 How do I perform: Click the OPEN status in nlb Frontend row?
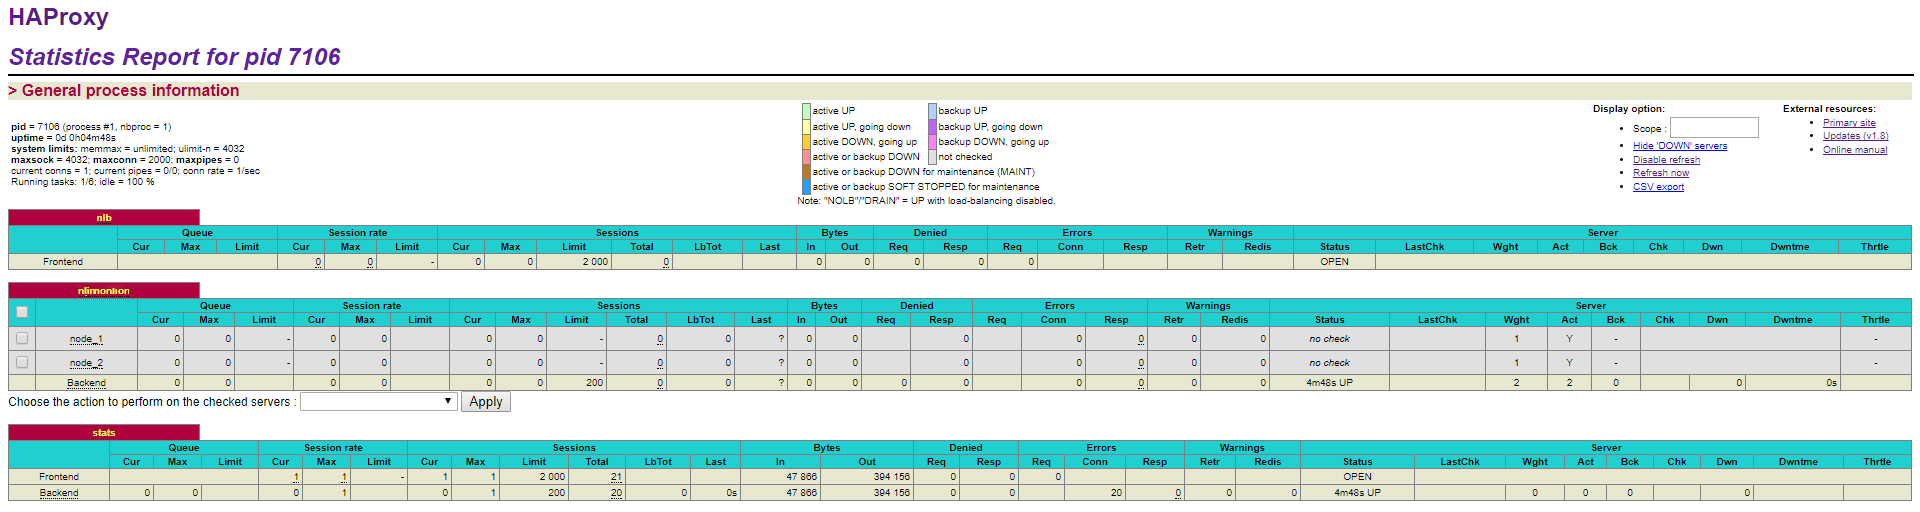(1334, 262)
